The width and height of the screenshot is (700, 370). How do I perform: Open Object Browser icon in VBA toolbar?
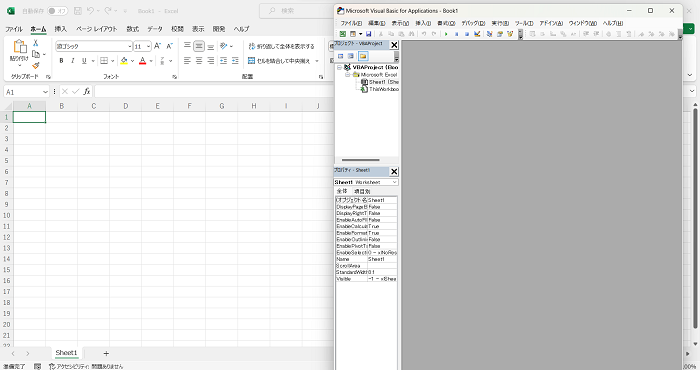pyautogui.click(x=510, y=34)
